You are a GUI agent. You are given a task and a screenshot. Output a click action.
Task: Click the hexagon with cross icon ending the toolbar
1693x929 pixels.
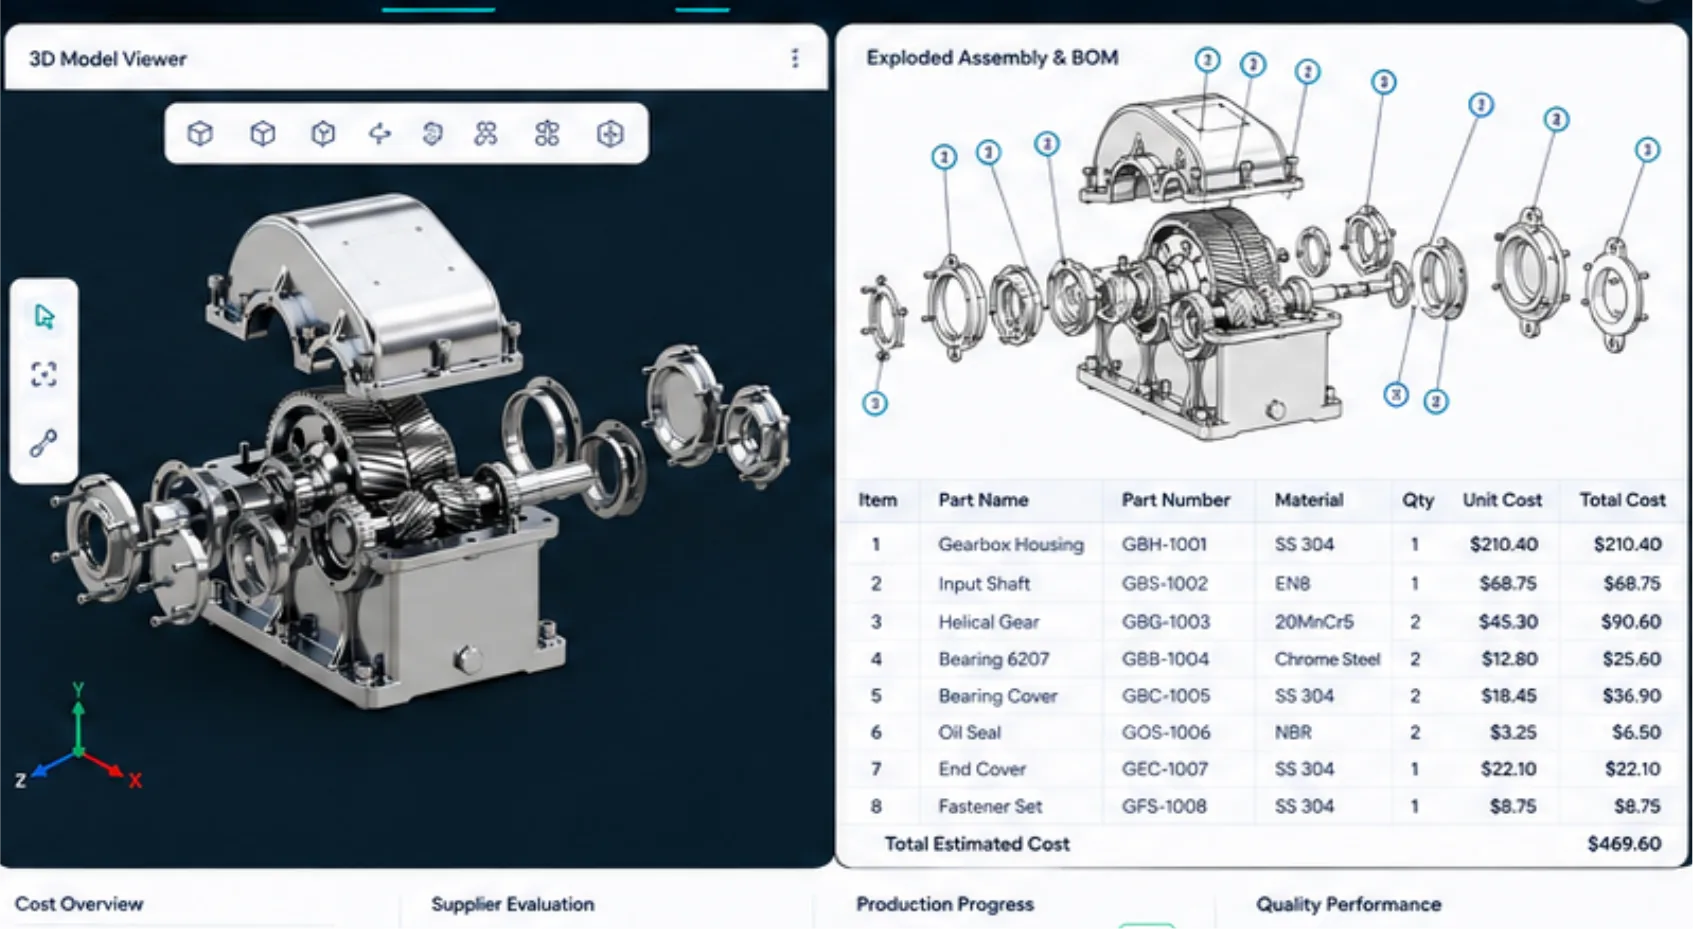[610, 133]
